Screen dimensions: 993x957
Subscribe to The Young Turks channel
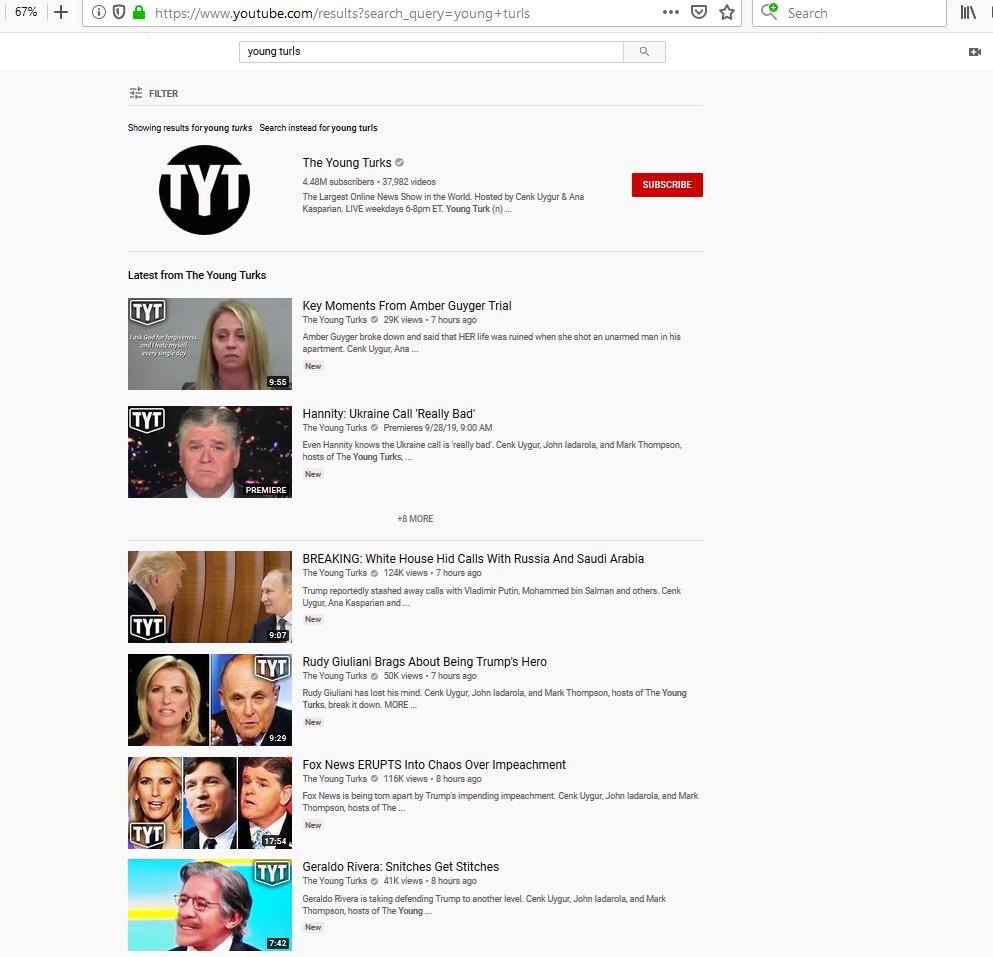click(667, 185)
